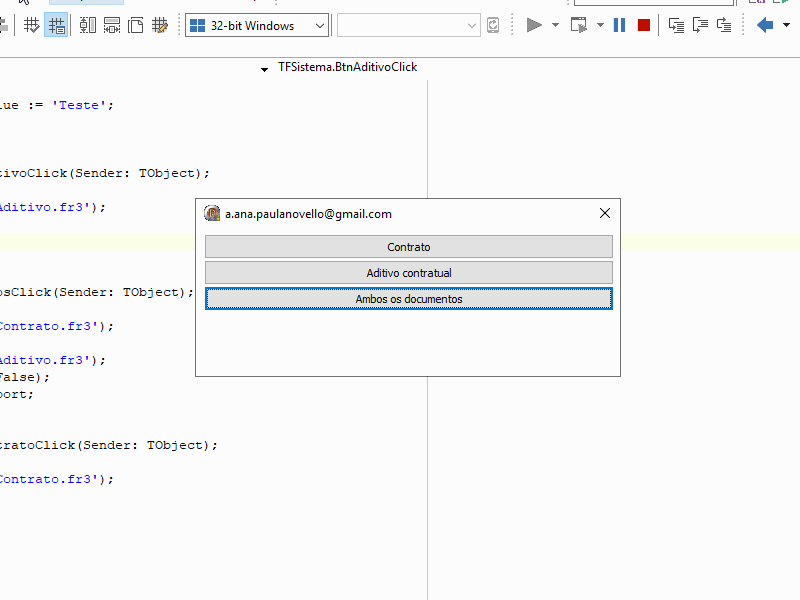Click the 'Teste' string in the code

click(78, 105)
